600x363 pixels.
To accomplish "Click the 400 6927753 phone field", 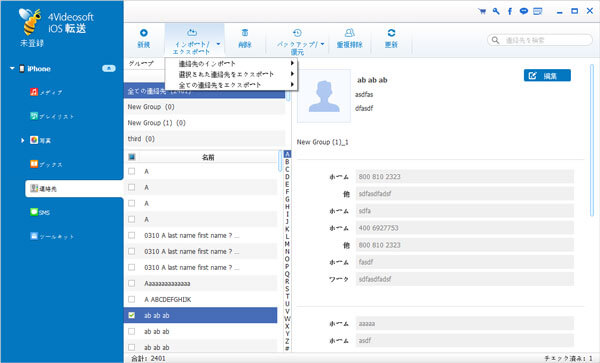I will 465,228.
